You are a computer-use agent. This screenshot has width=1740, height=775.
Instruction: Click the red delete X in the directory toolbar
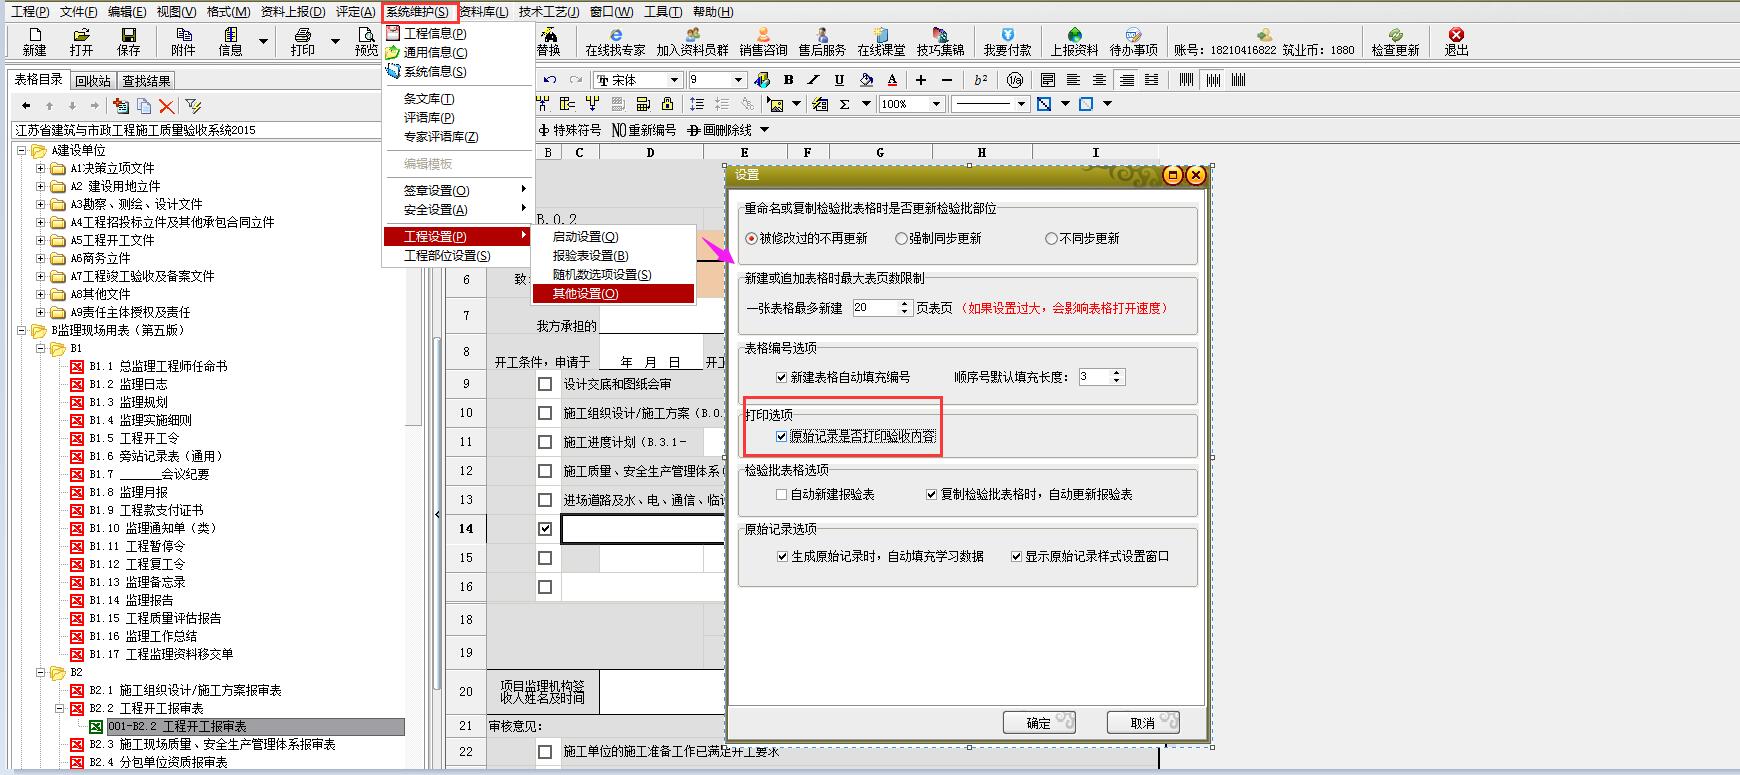[x=167, y=106]
